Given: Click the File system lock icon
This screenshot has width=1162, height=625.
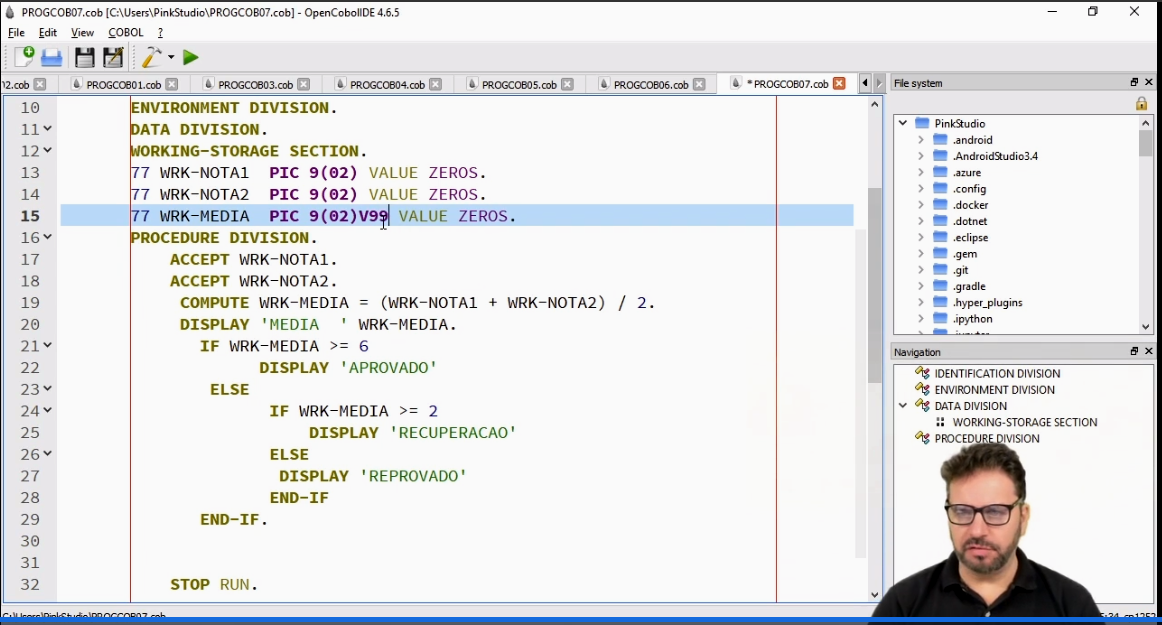Looking at the screenshot, I should click(x=1141, y=104).
